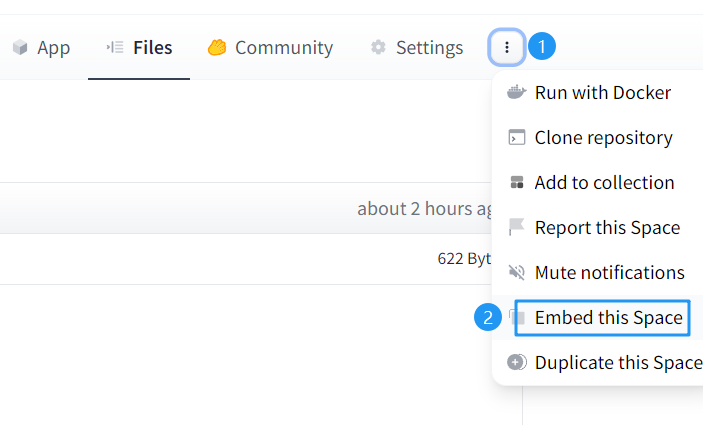Switch to the Files tab
This screenshot has height=425, width=703.
point(139,48)
